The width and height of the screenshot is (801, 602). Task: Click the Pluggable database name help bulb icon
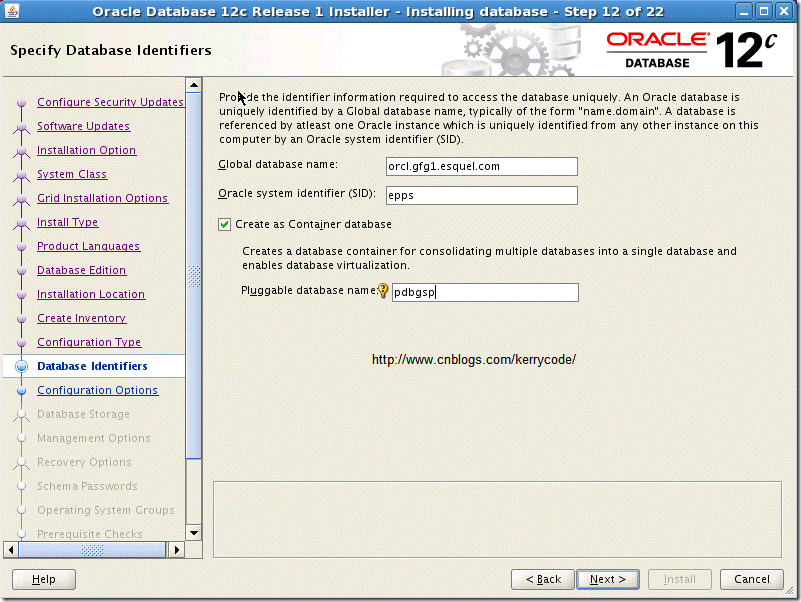pyautogui.click(x=383, y=291)
